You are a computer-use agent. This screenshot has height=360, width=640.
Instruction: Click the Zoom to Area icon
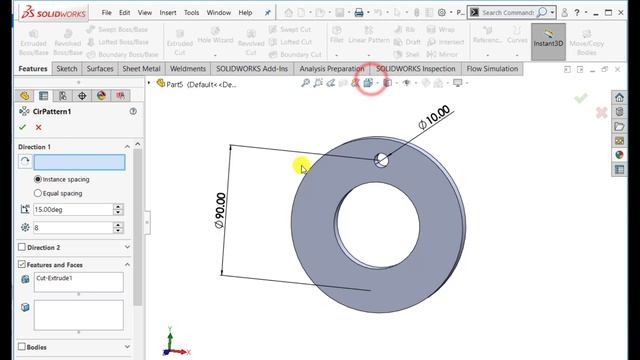[318, 83]
